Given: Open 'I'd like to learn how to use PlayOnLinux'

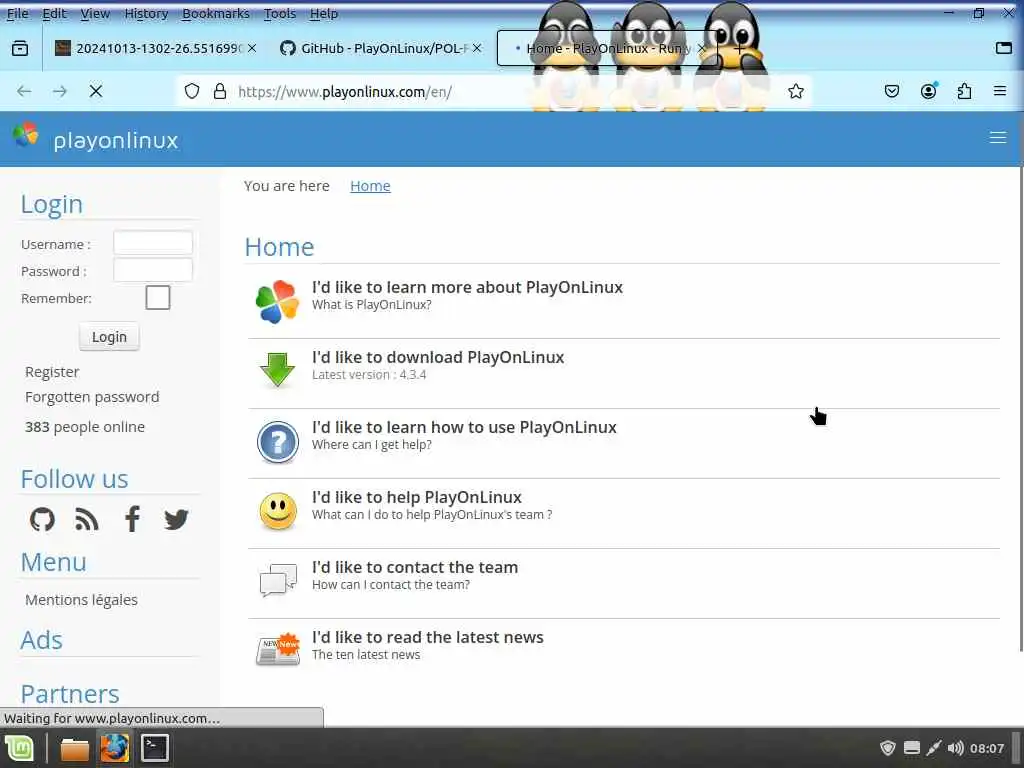Looking at the screenshot, I should point(464,427).
